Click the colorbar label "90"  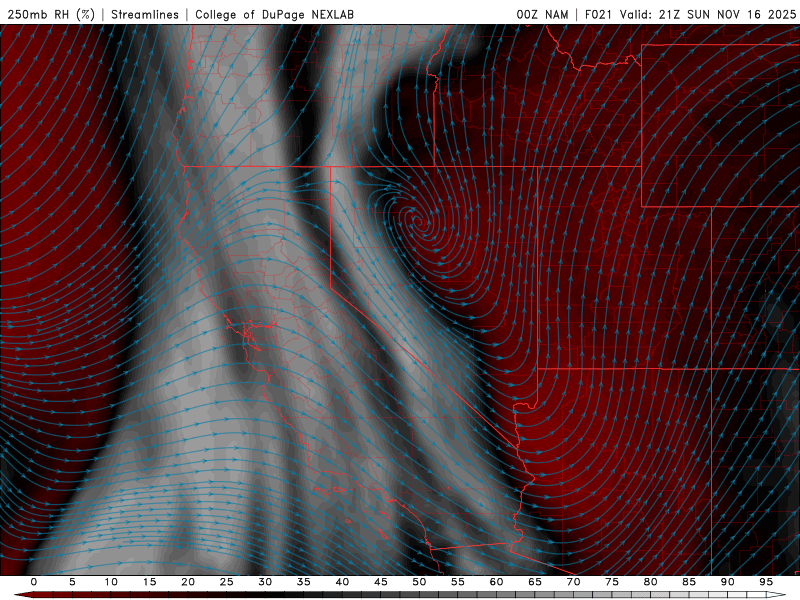tap(728, 582)
